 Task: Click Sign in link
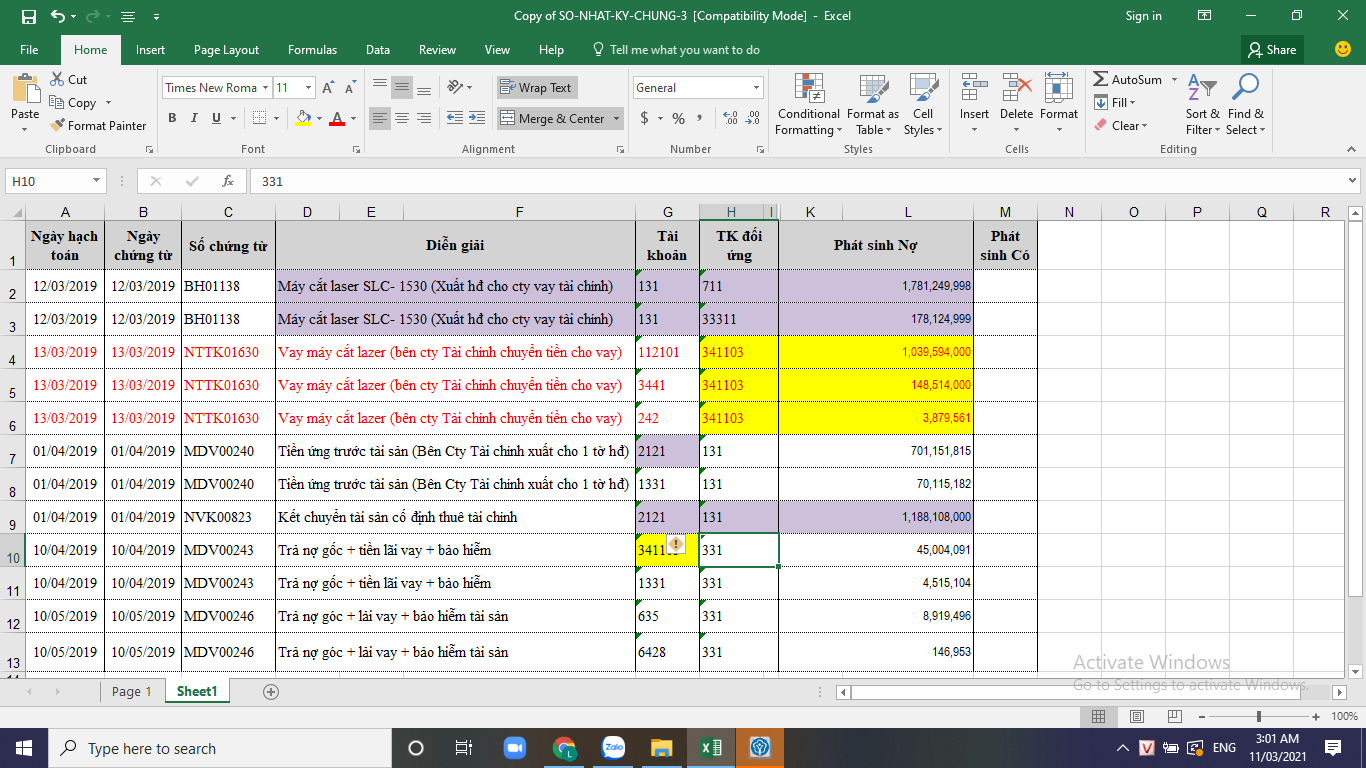[x=1143, y=16]
